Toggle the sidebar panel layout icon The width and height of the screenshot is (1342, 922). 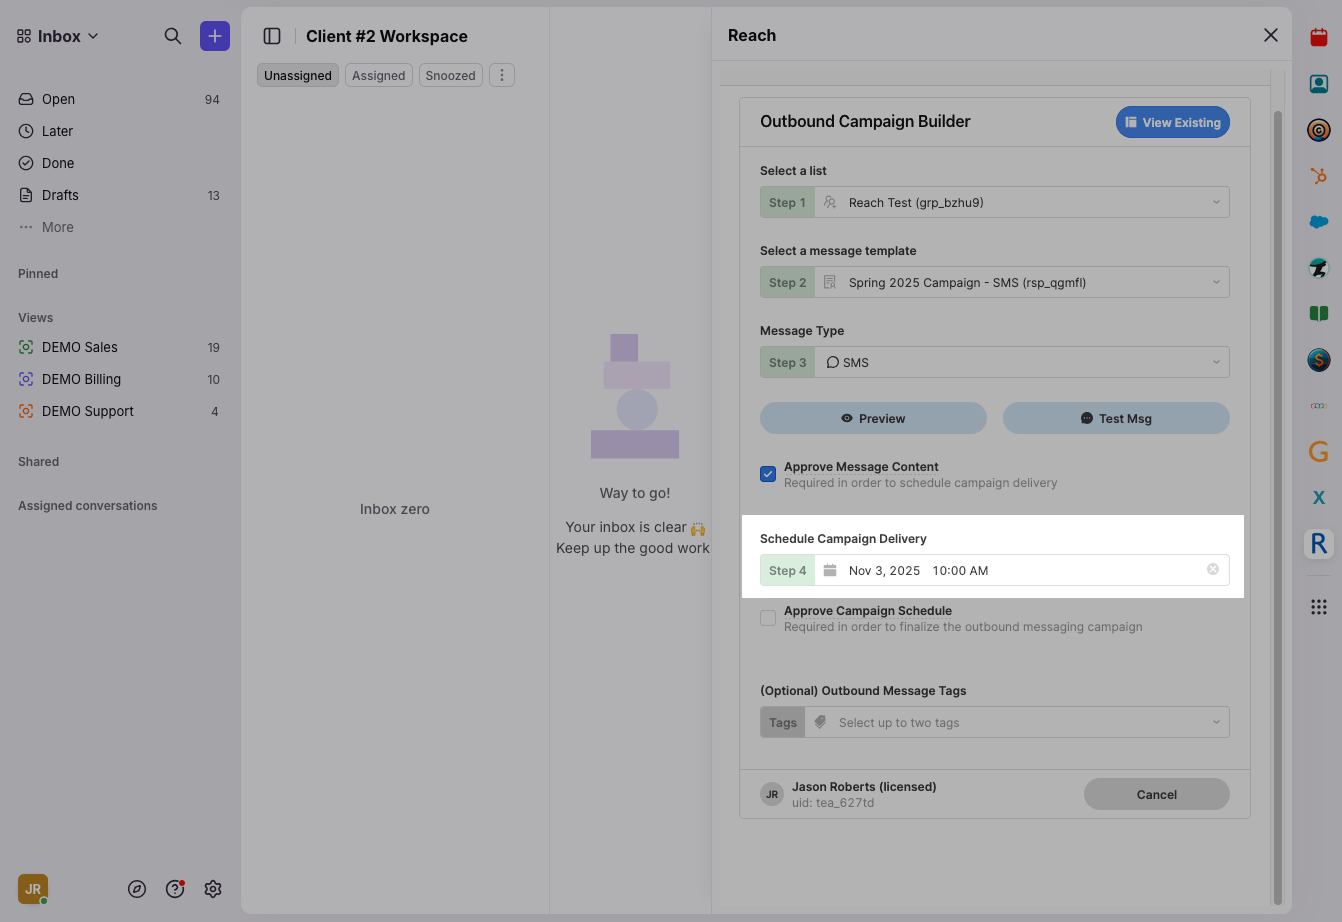point(272,36)
